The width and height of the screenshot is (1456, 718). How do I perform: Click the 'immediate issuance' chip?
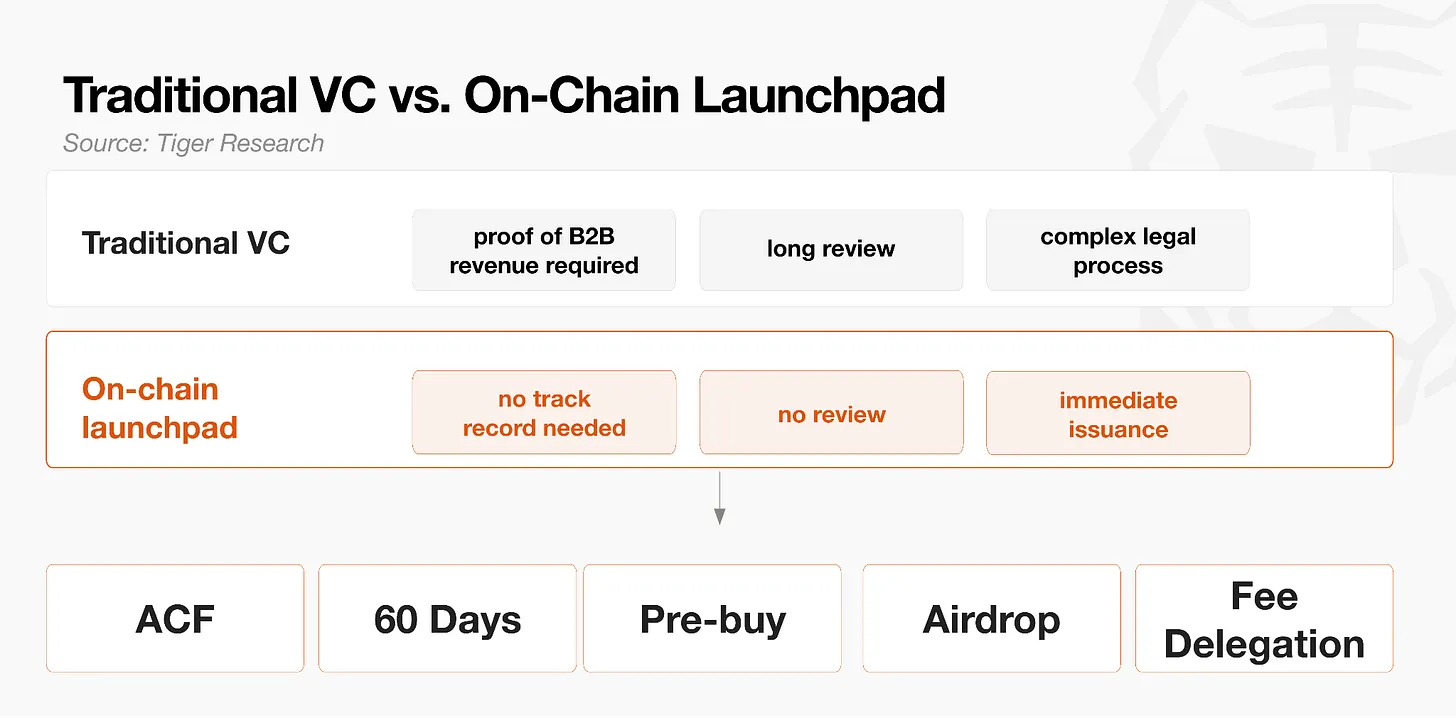point(1118,412)
